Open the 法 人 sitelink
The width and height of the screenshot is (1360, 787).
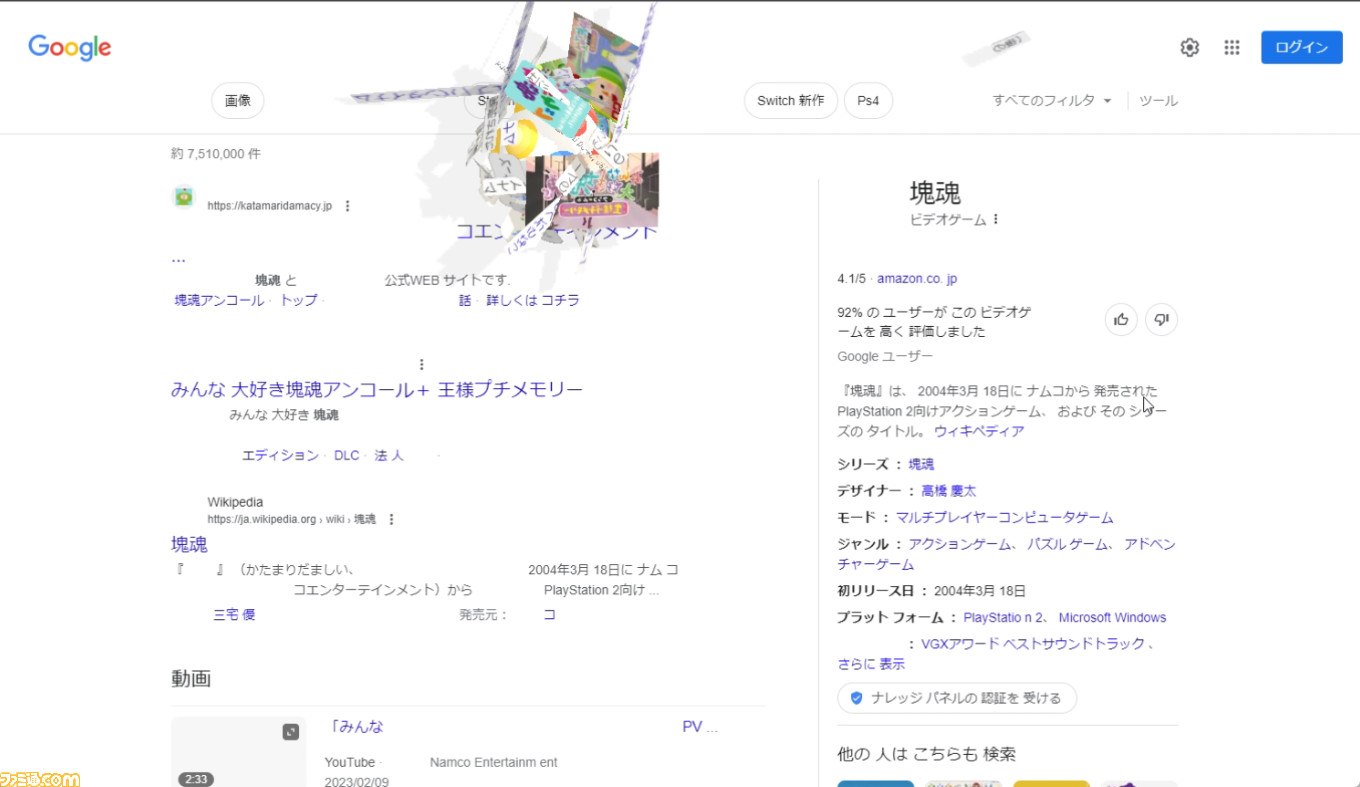coord(389,455)
